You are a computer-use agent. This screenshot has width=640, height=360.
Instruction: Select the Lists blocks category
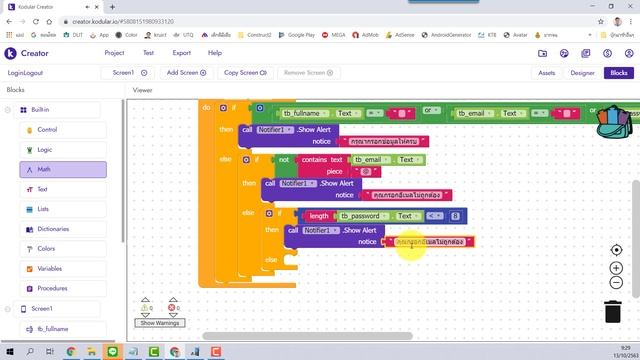[x=63, y=209]
